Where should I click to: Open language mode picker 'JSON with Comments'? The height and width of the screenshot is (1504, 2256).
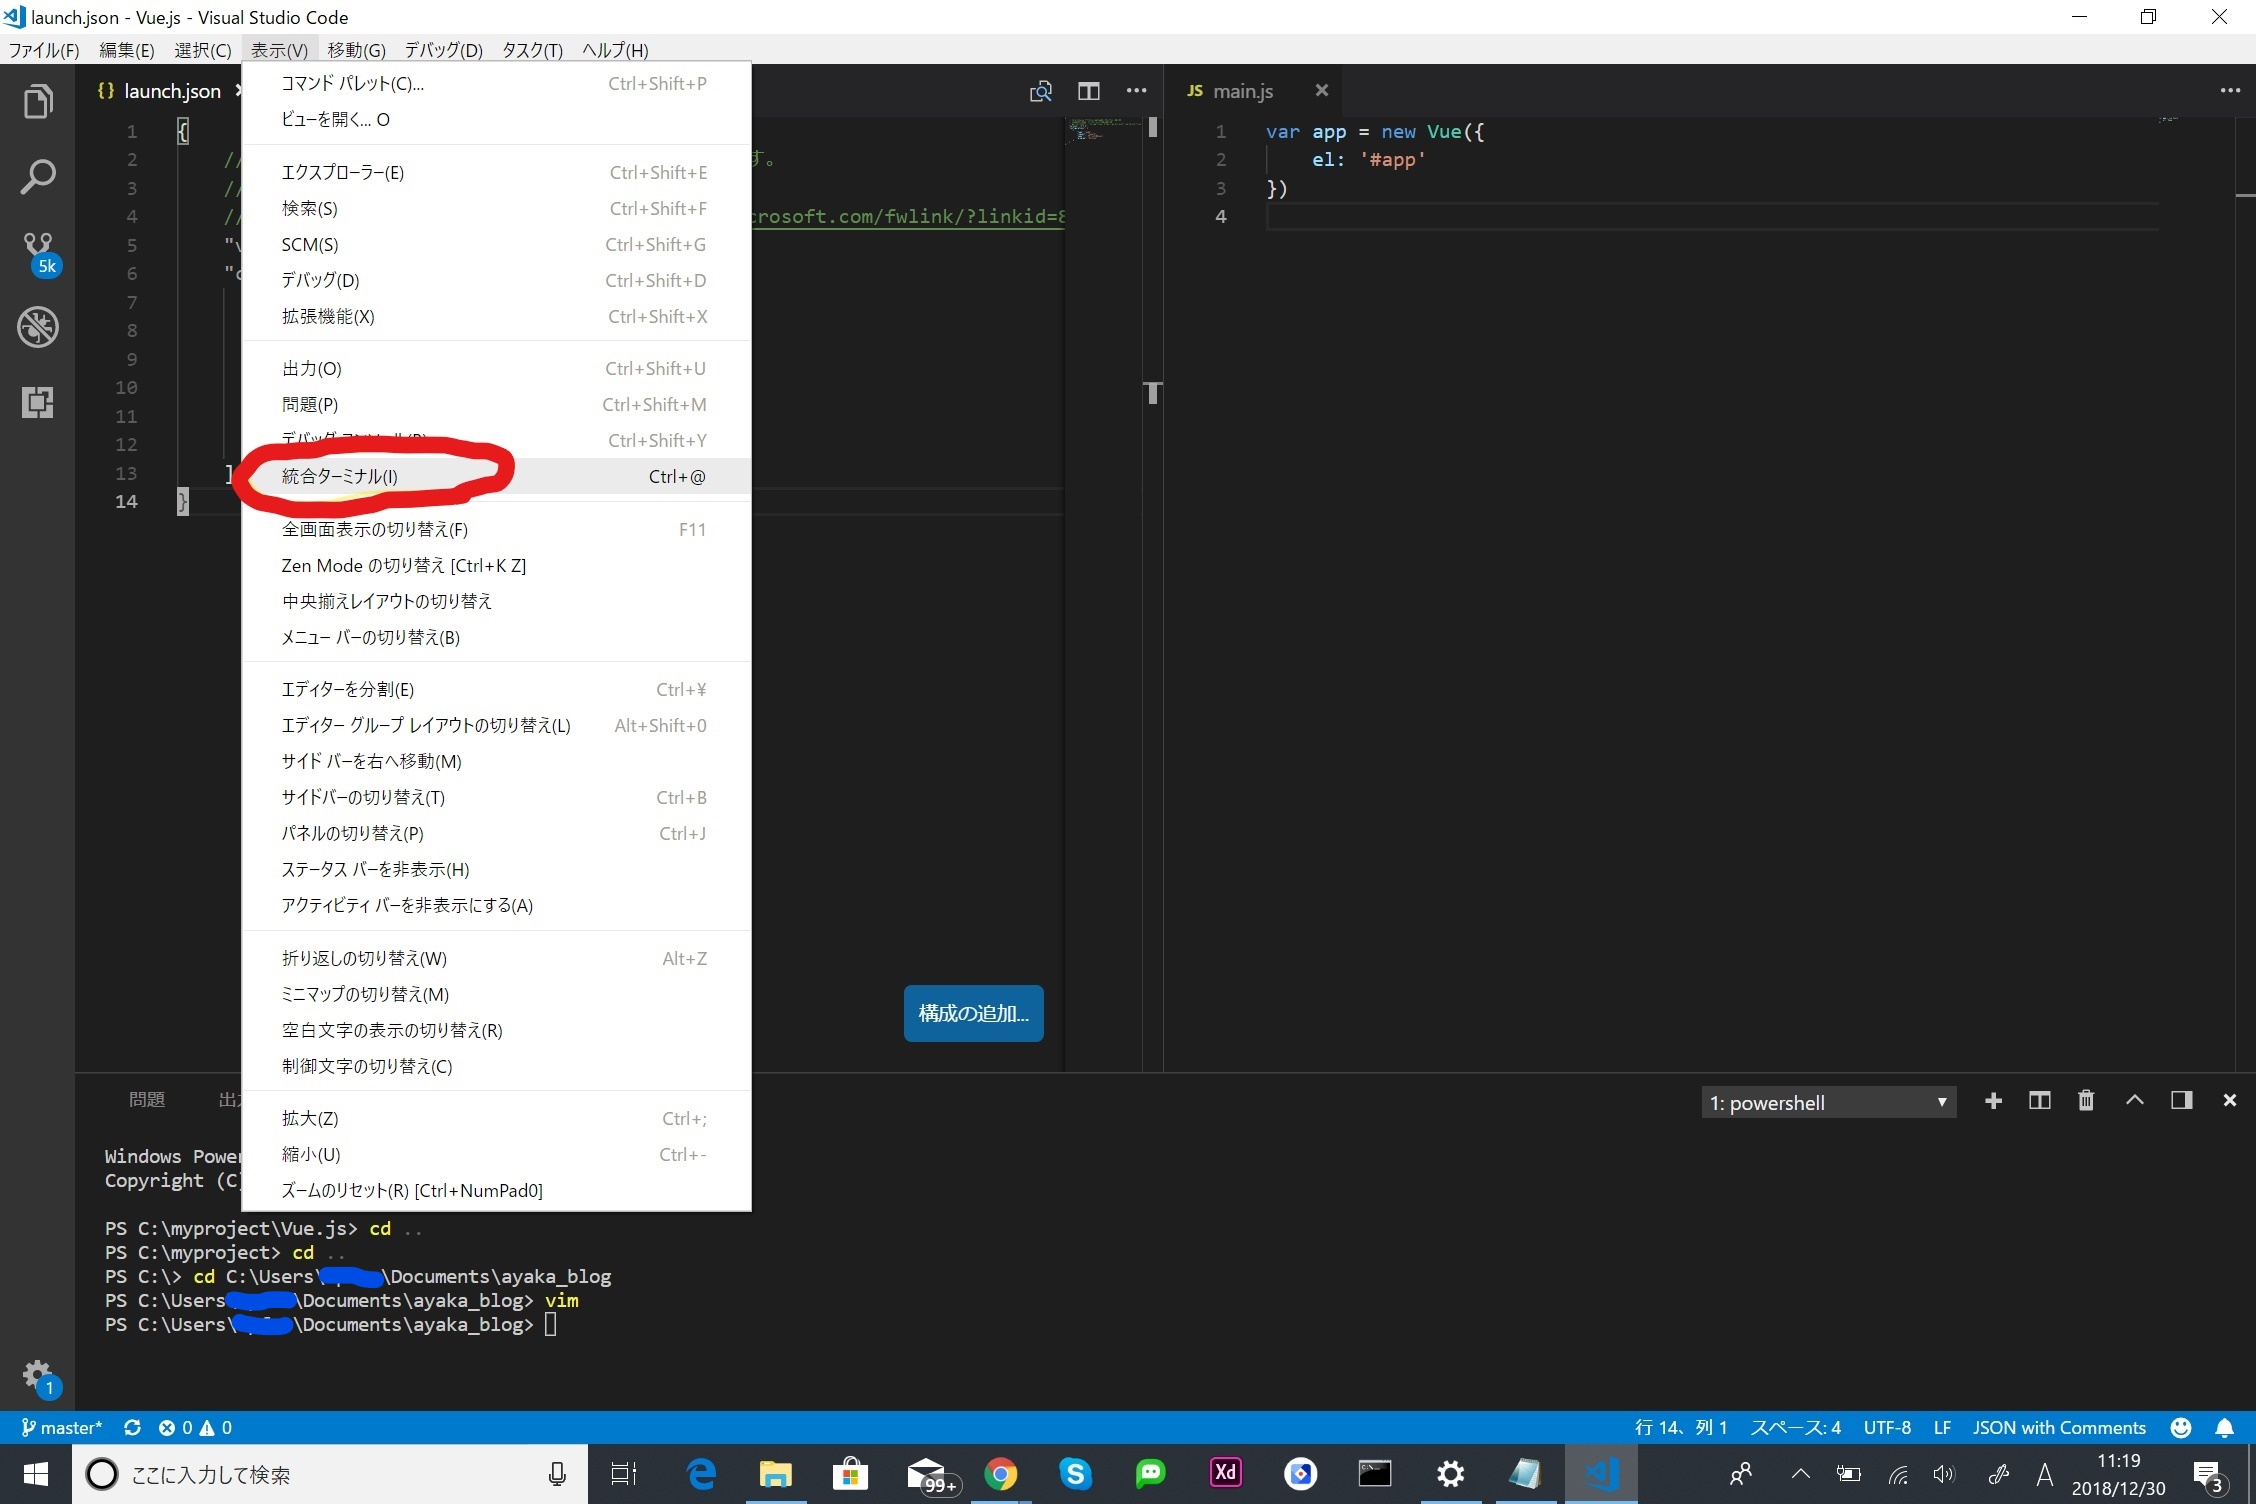click(x=2059, y=1427)
